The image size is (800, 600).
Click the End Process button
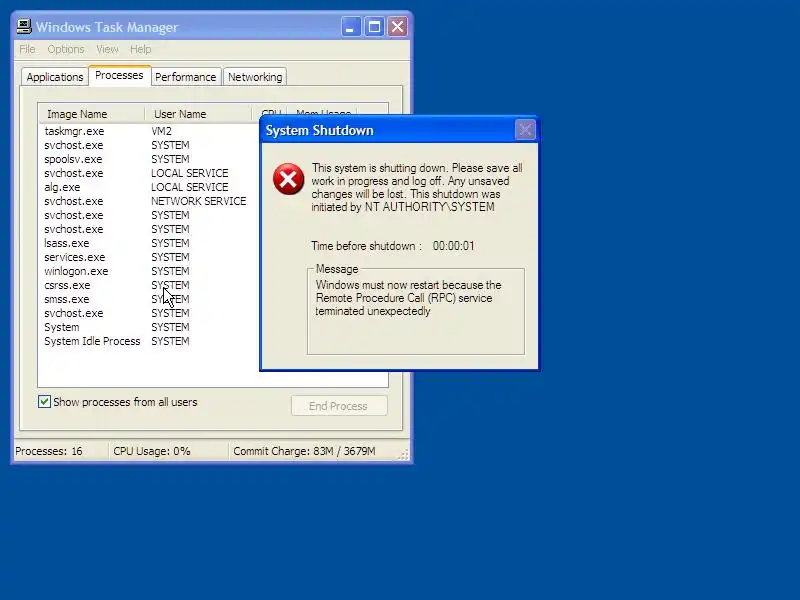click(x=339, y=406)
